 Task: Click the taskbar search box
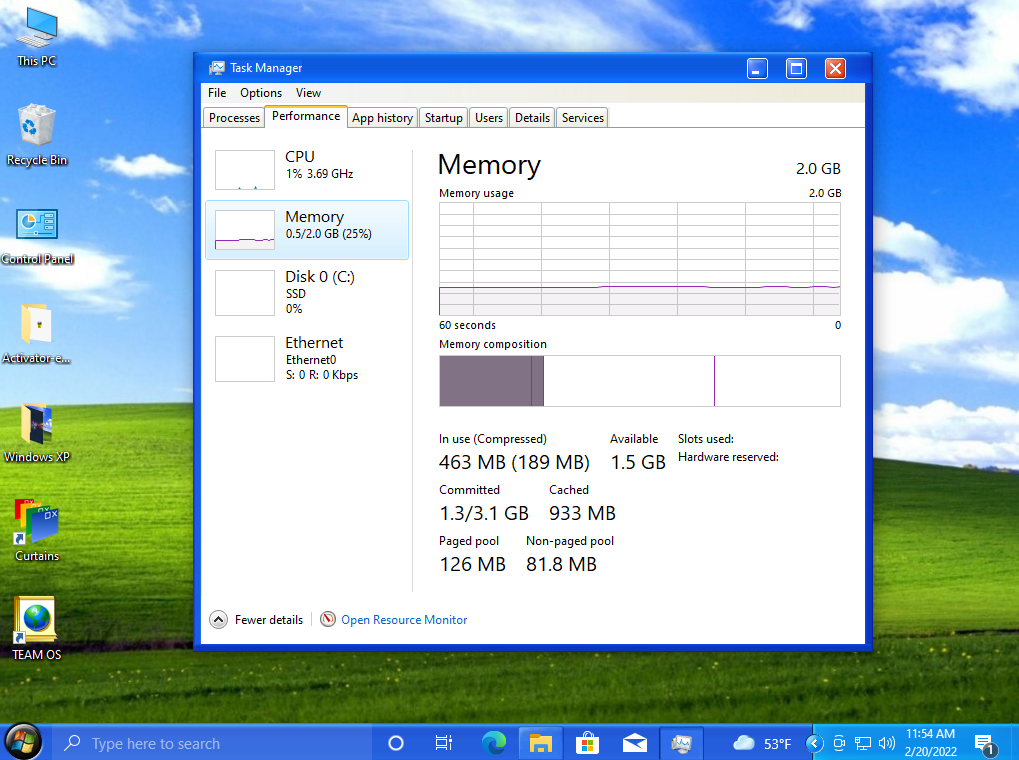[211, 743]
